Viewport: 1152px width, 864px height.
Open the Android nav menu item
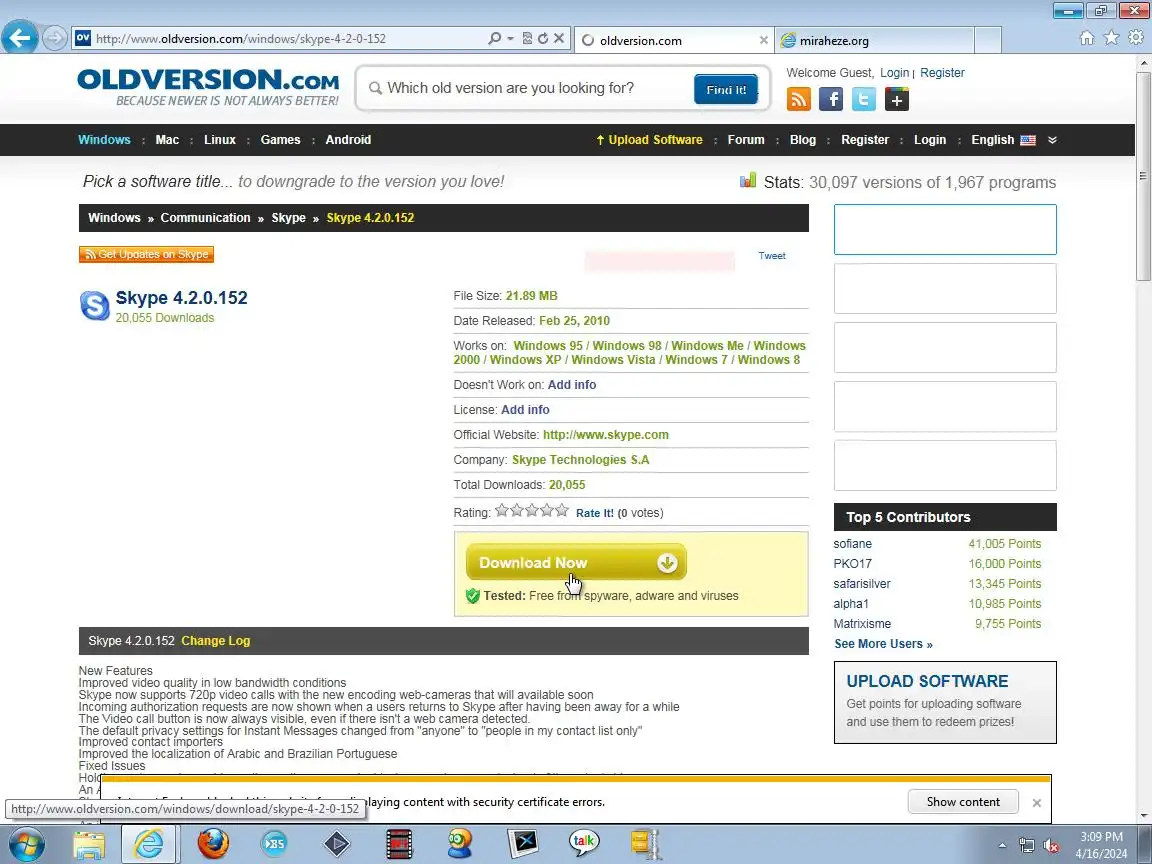click(x=348, y=140)
